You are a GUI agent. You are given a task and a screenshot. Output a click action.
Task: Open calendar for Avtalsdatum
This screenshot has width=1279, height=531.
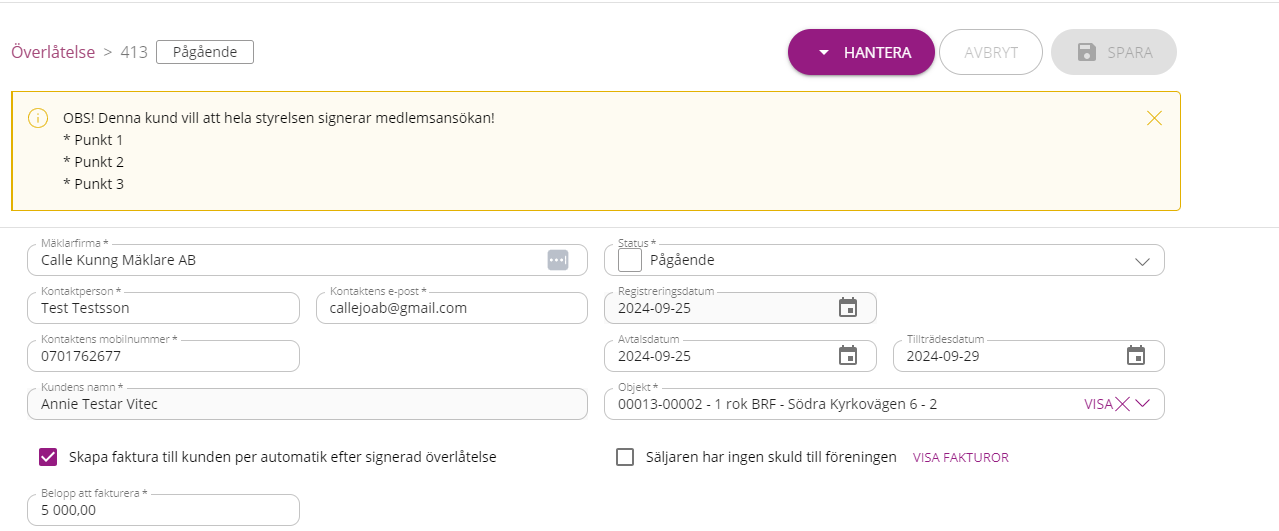[x=848, y=355]
